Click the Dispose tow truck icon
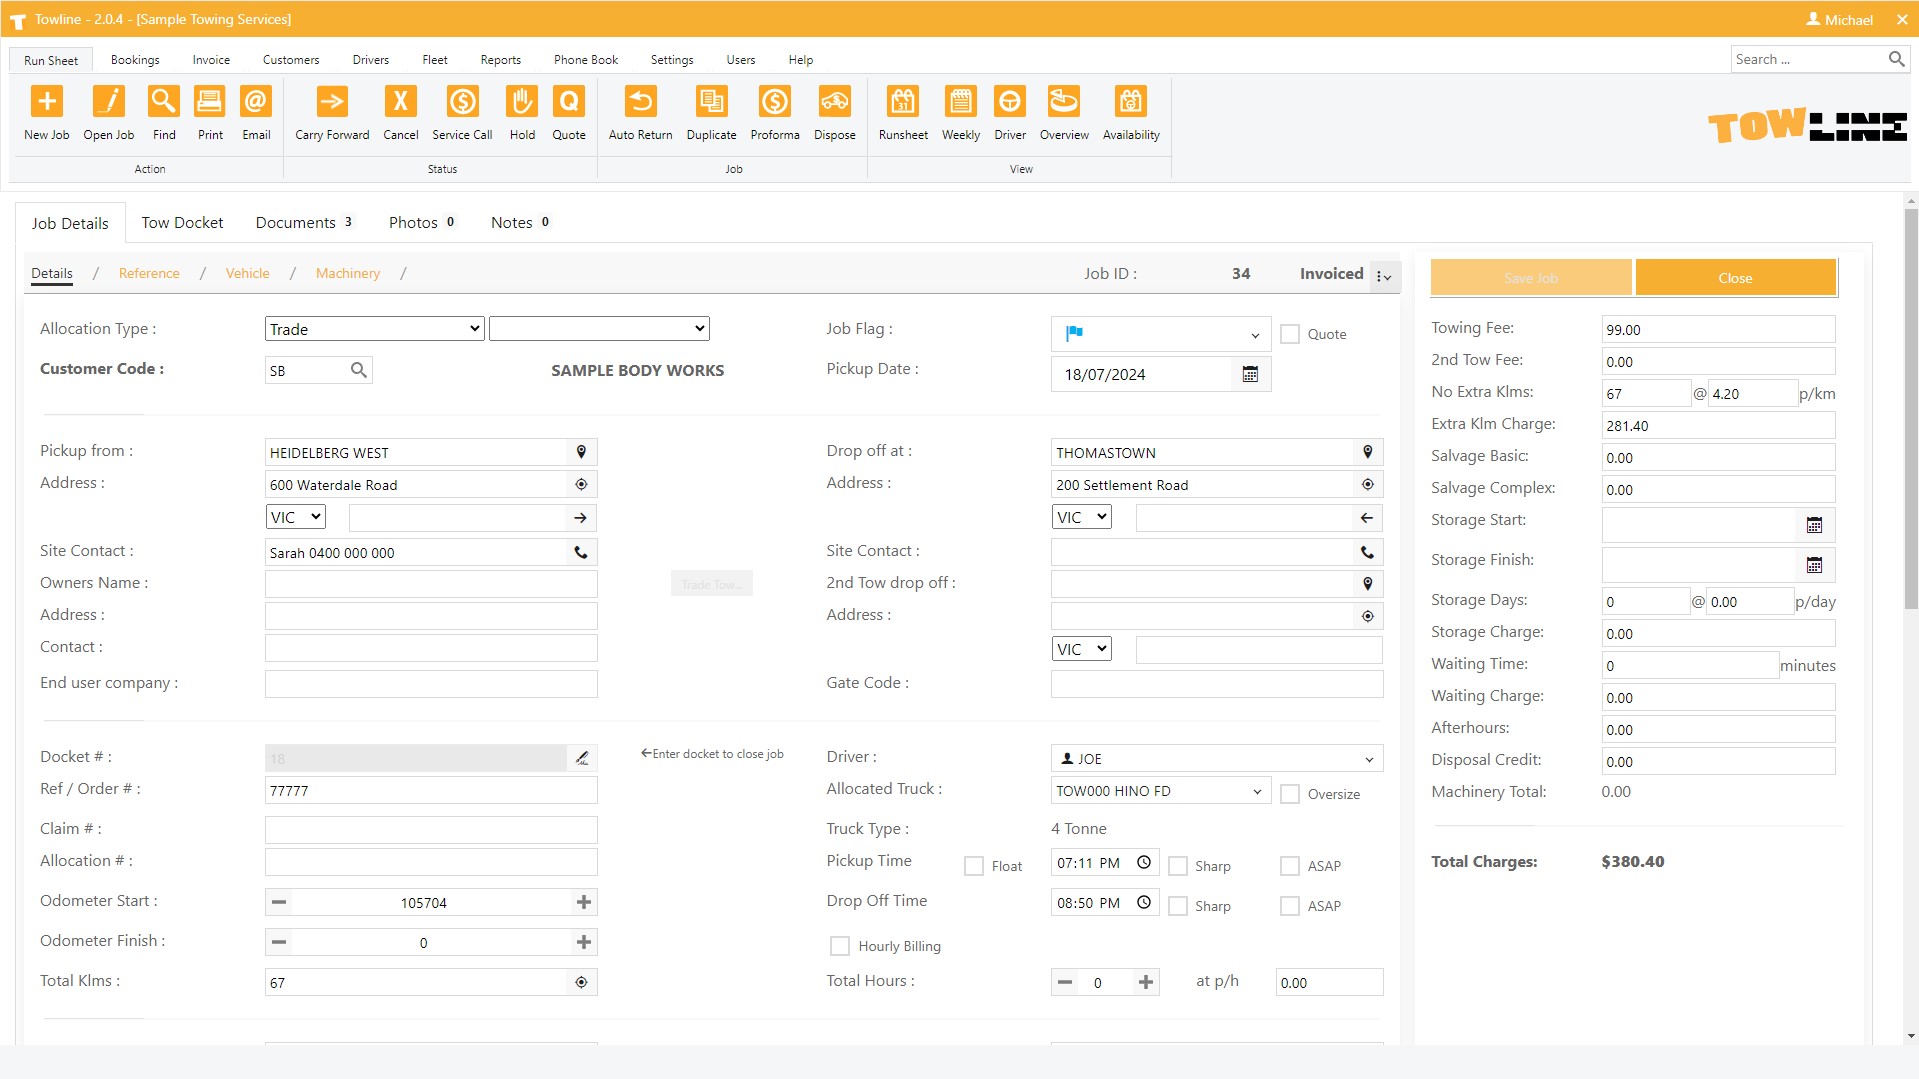Viewport: 1919px width, 1079px height. point(834,102)
